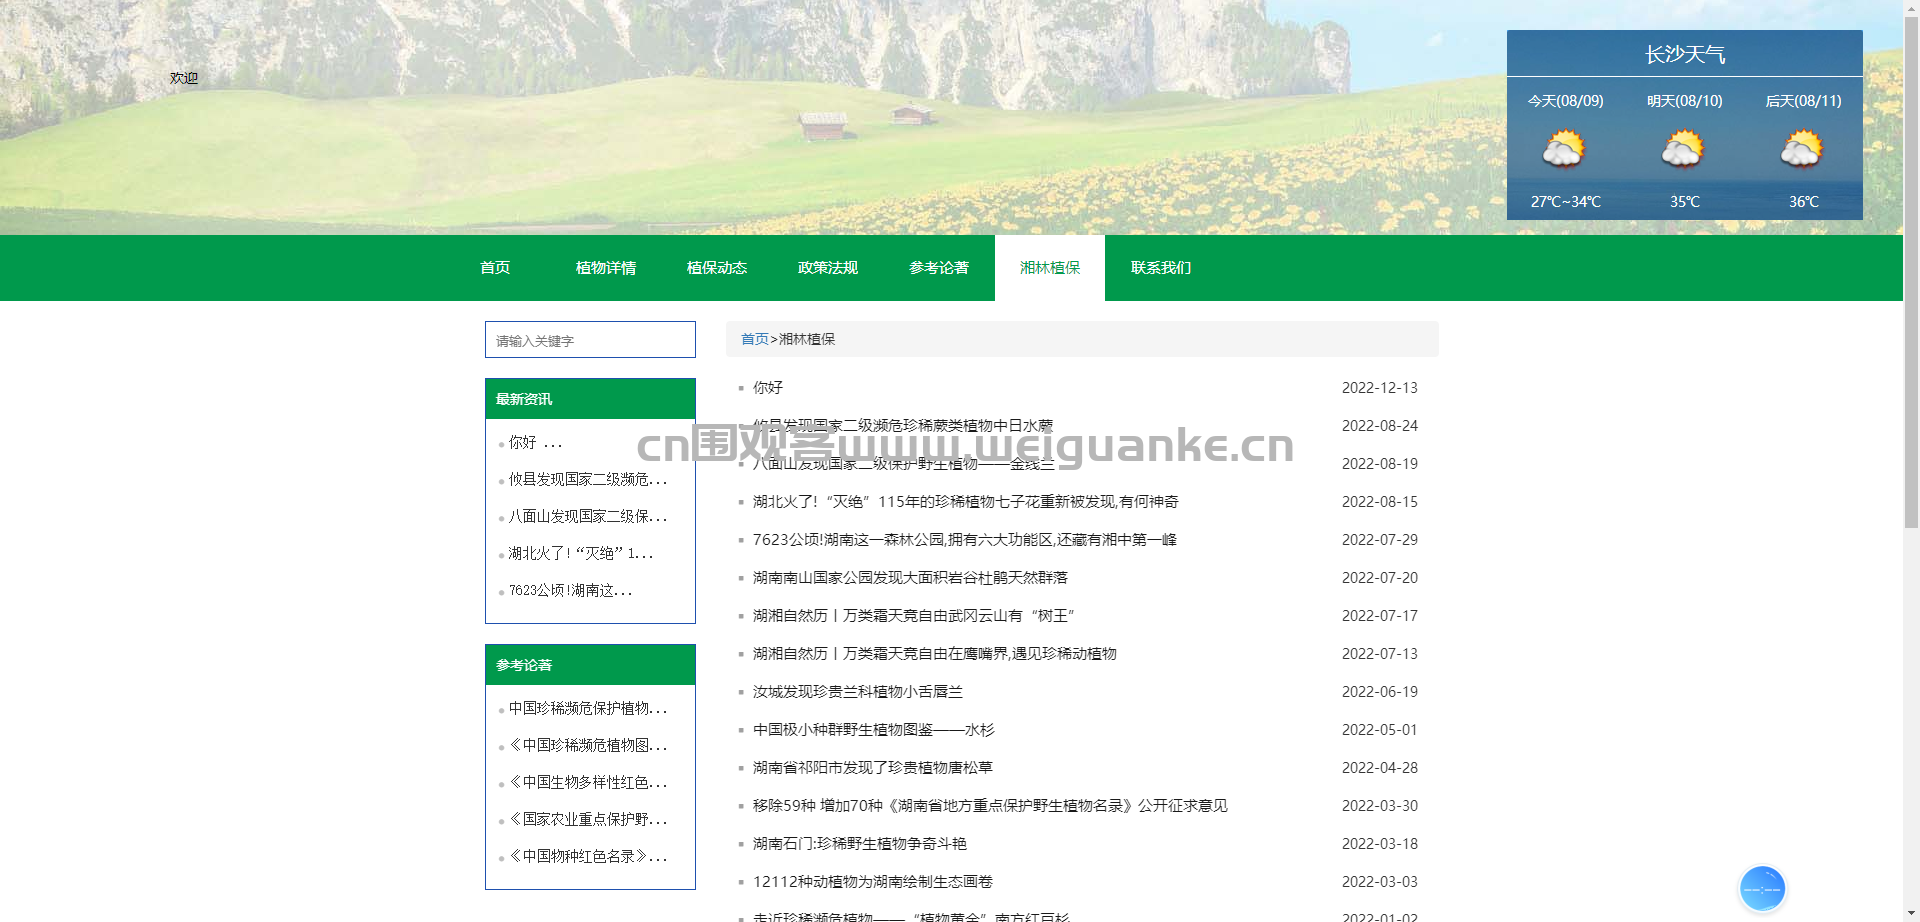Click today's weather icon for 08/09
1920x922 pixels.
tap(1564, 150)
